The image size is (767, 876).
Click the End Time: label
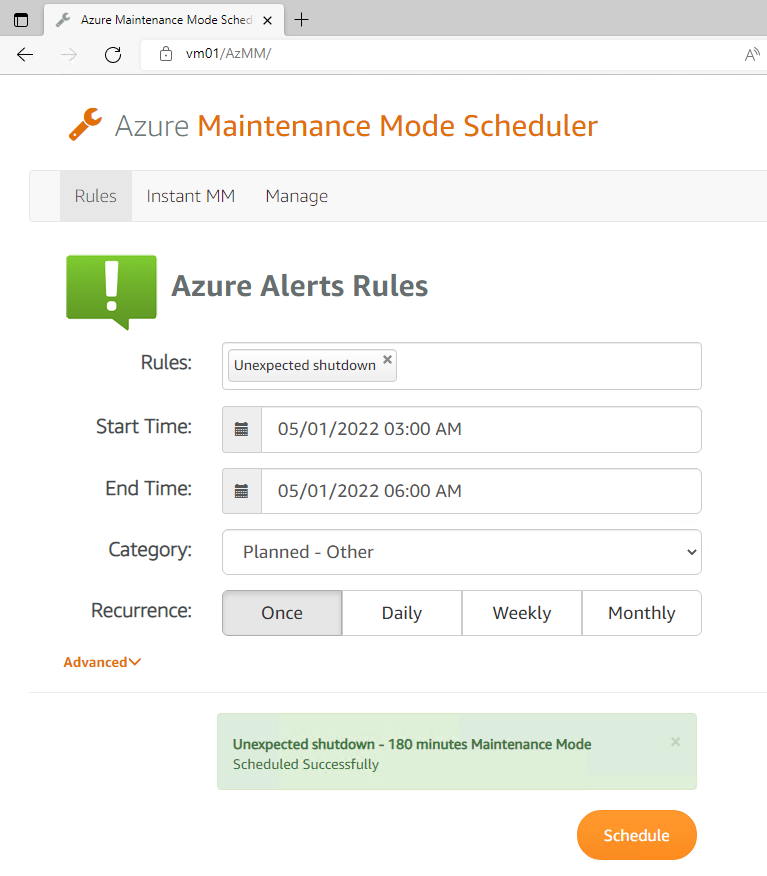149,488
